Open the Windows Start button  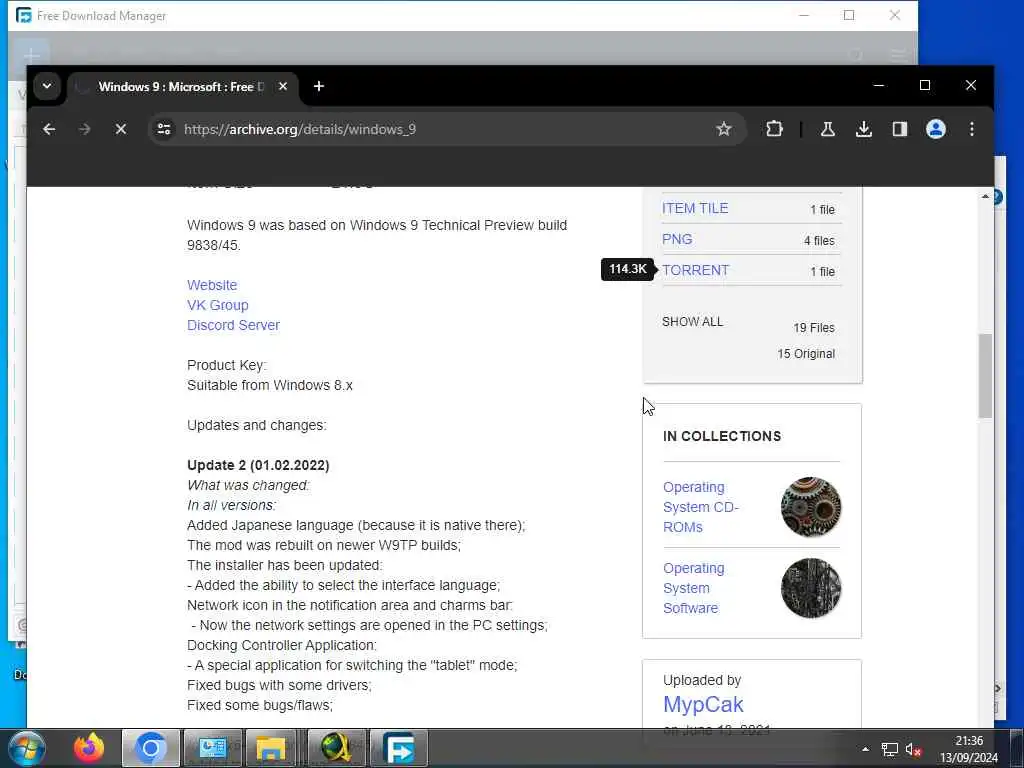27,748
